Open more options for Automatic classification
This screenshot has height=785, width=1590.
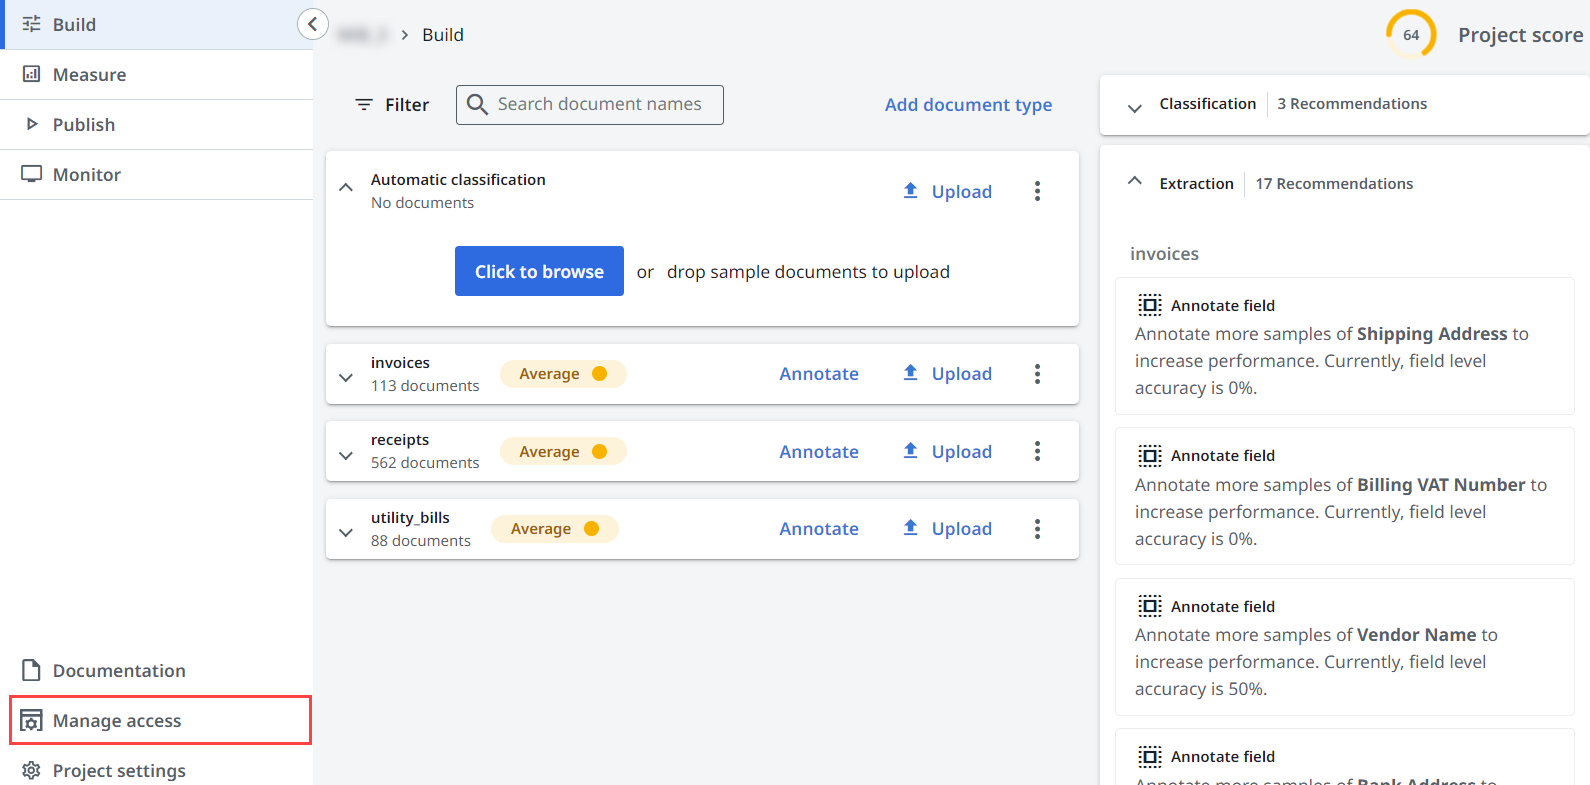[1037, 191]
